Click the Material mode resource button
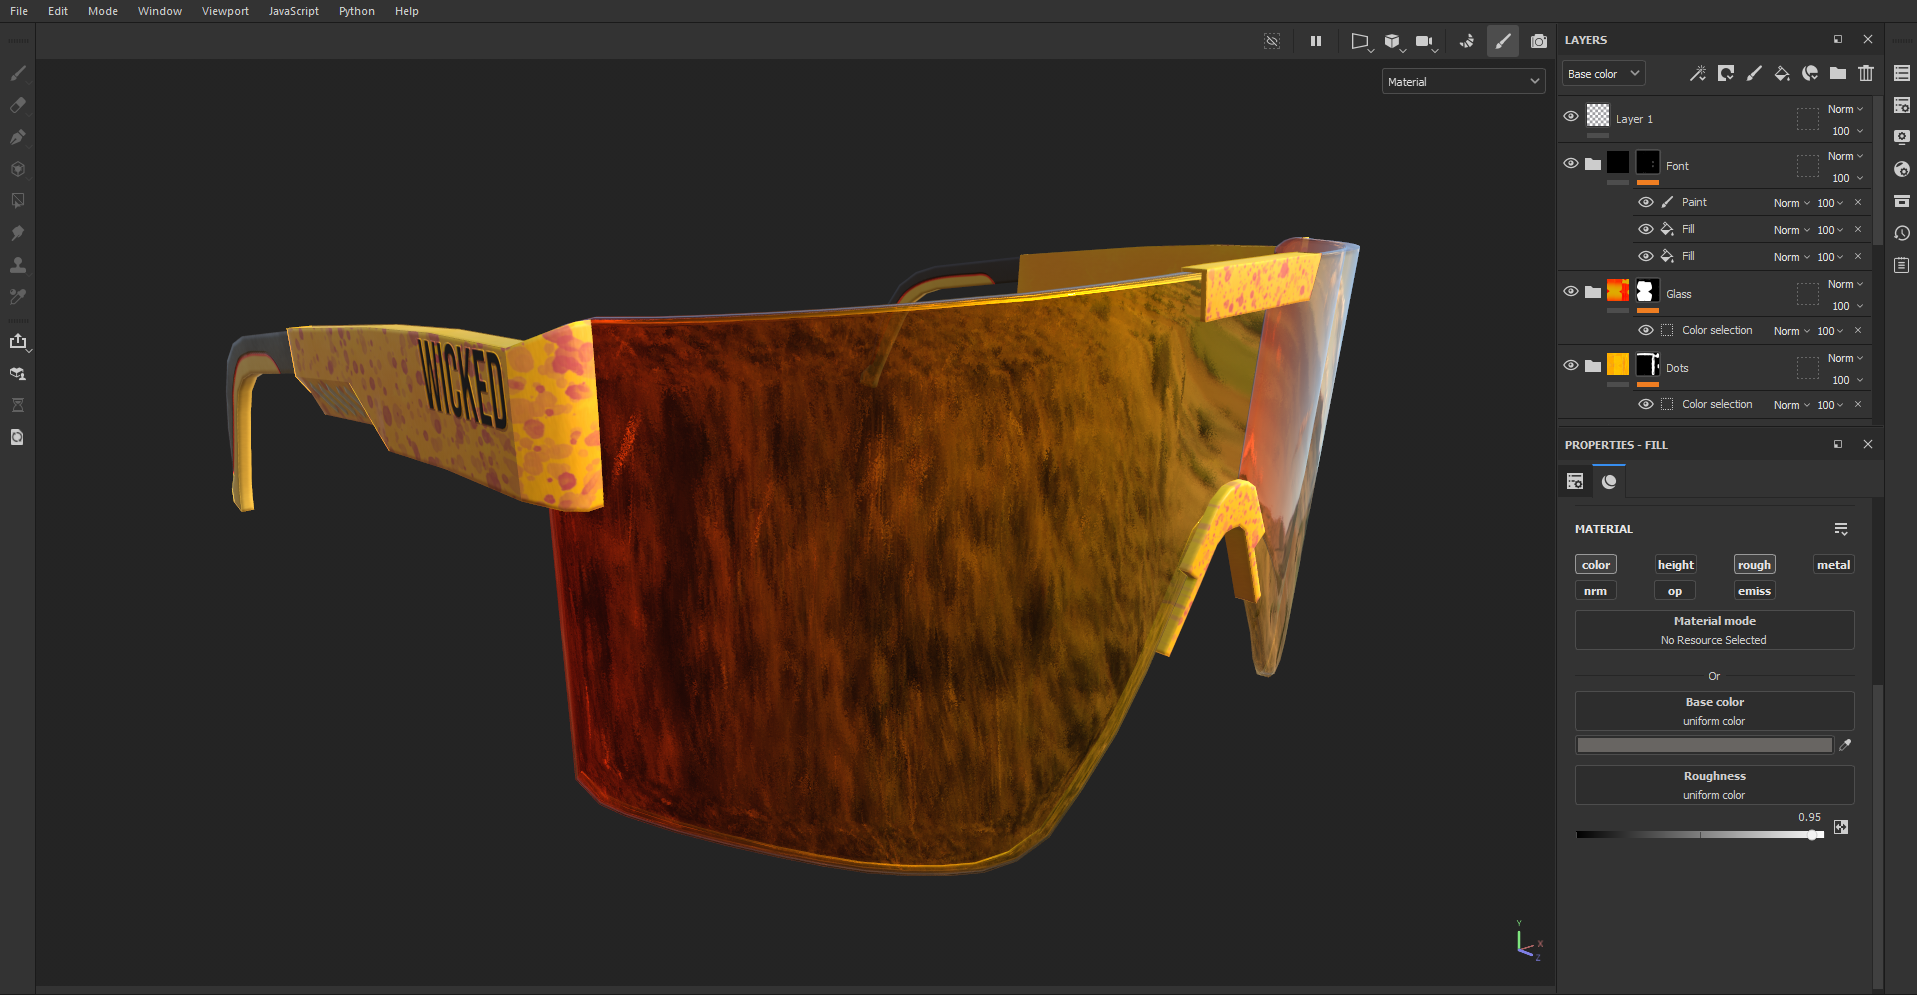Screen dimensions: 1917x995 click(x=1713, y=630)
